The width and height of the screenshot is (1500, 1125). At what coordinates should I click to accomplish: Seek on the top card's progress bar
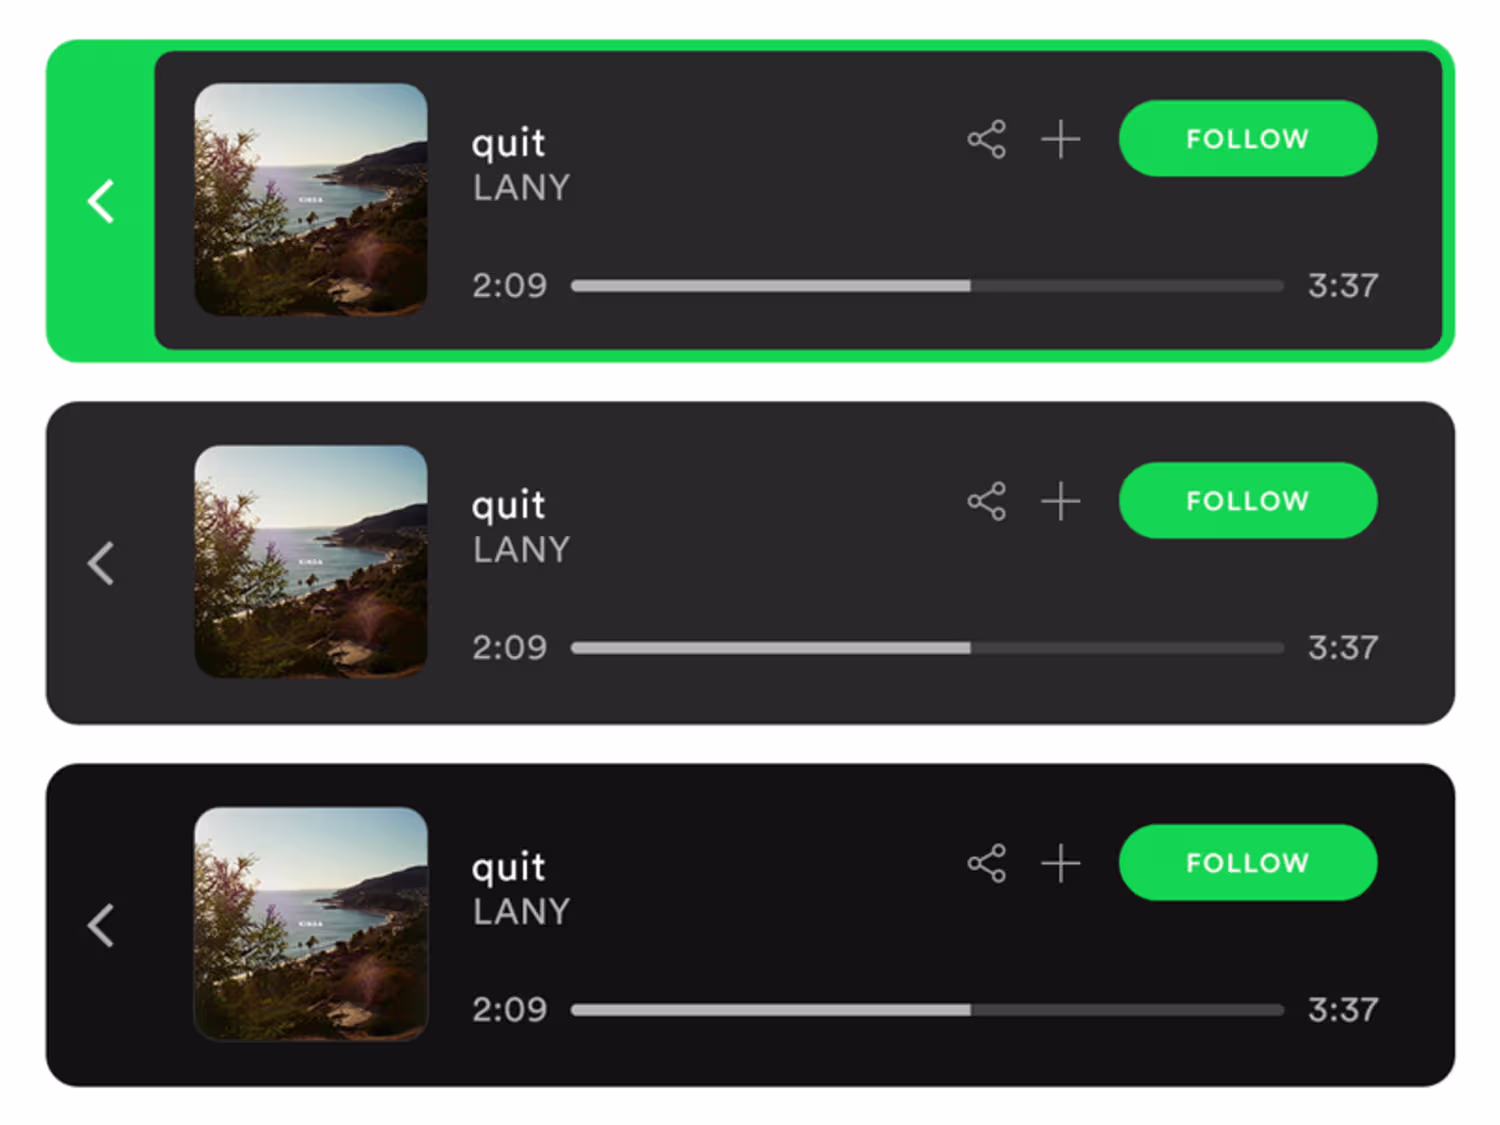[x=927, y=286]
